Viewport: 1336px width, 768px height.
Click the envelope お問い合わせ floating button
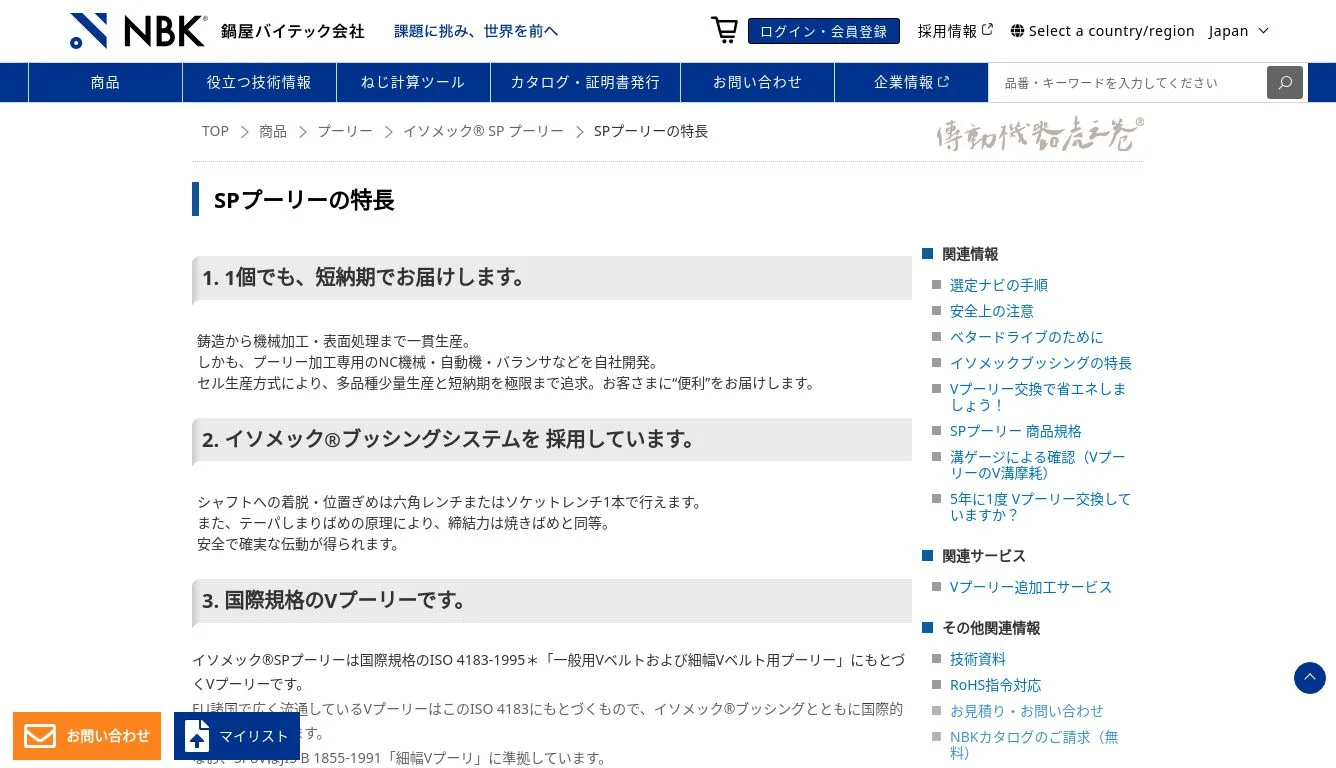87,736
